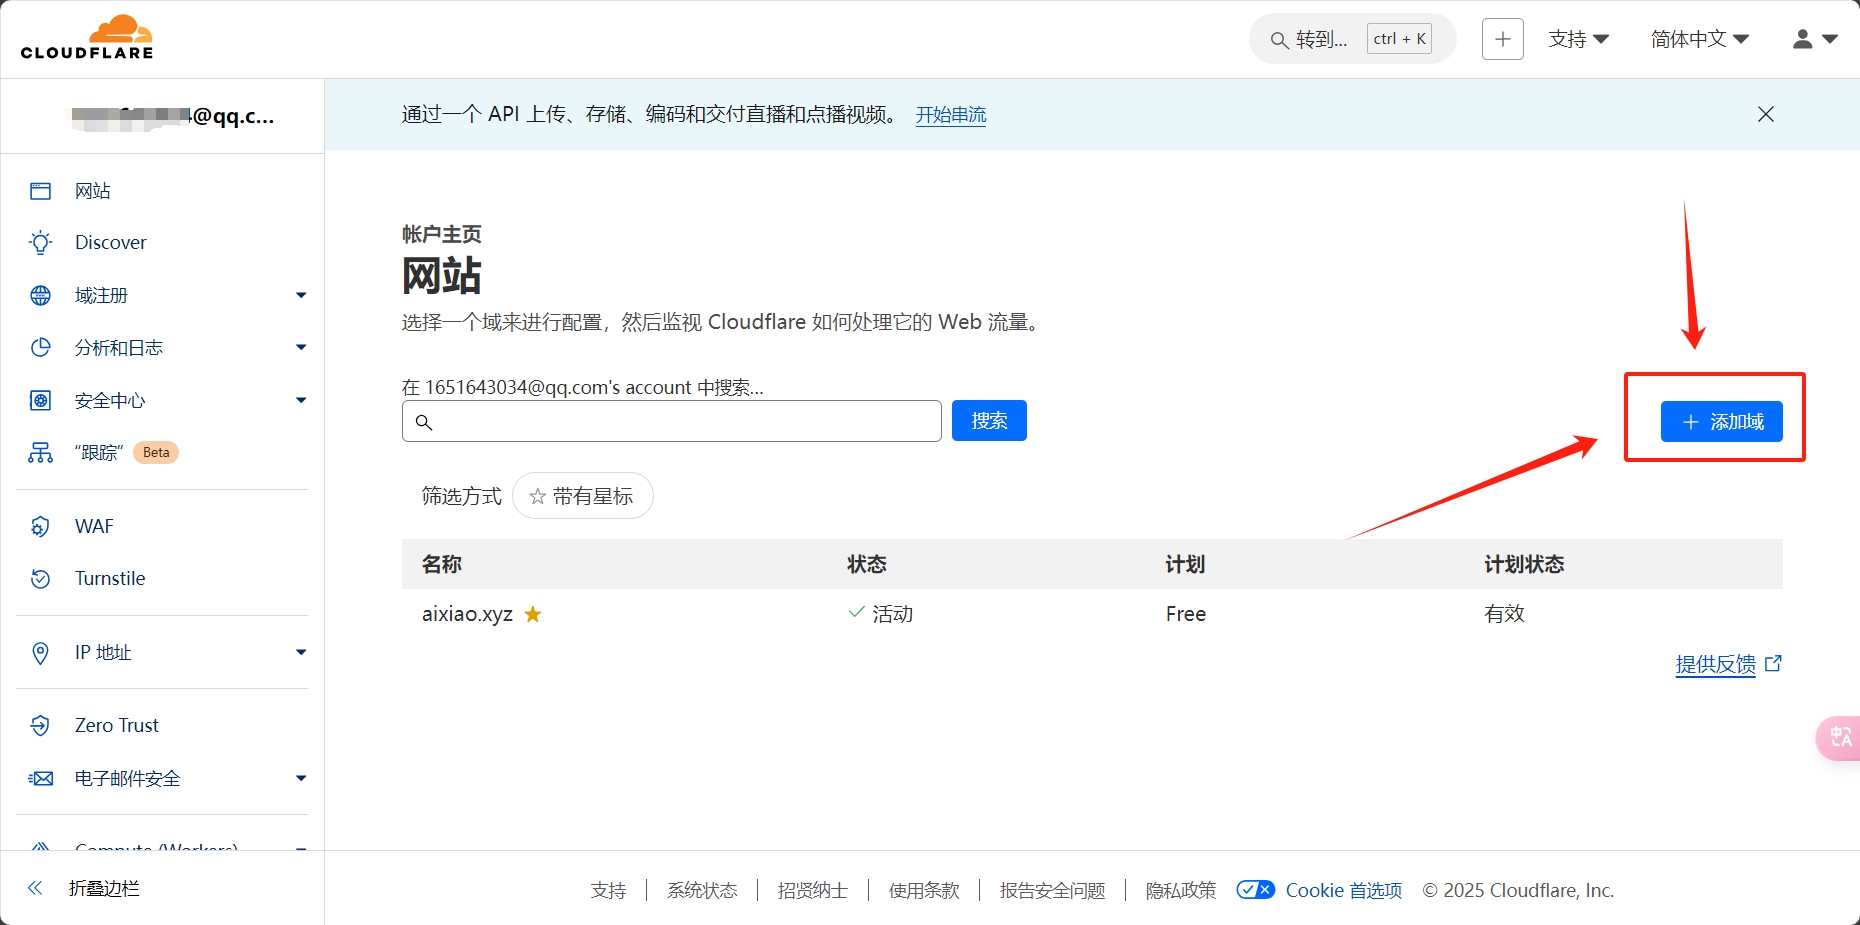
Task: Click the footer 隐私政策 link
Action: pyautogui.click(x=1181, y=890)
